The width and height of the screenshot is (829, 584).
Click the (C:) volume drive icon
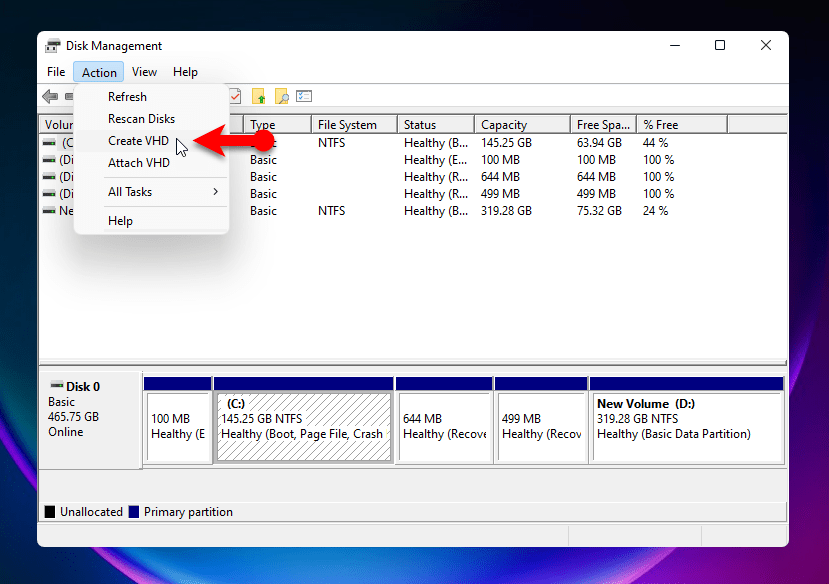pyautogui.click(x=48, y=143)
